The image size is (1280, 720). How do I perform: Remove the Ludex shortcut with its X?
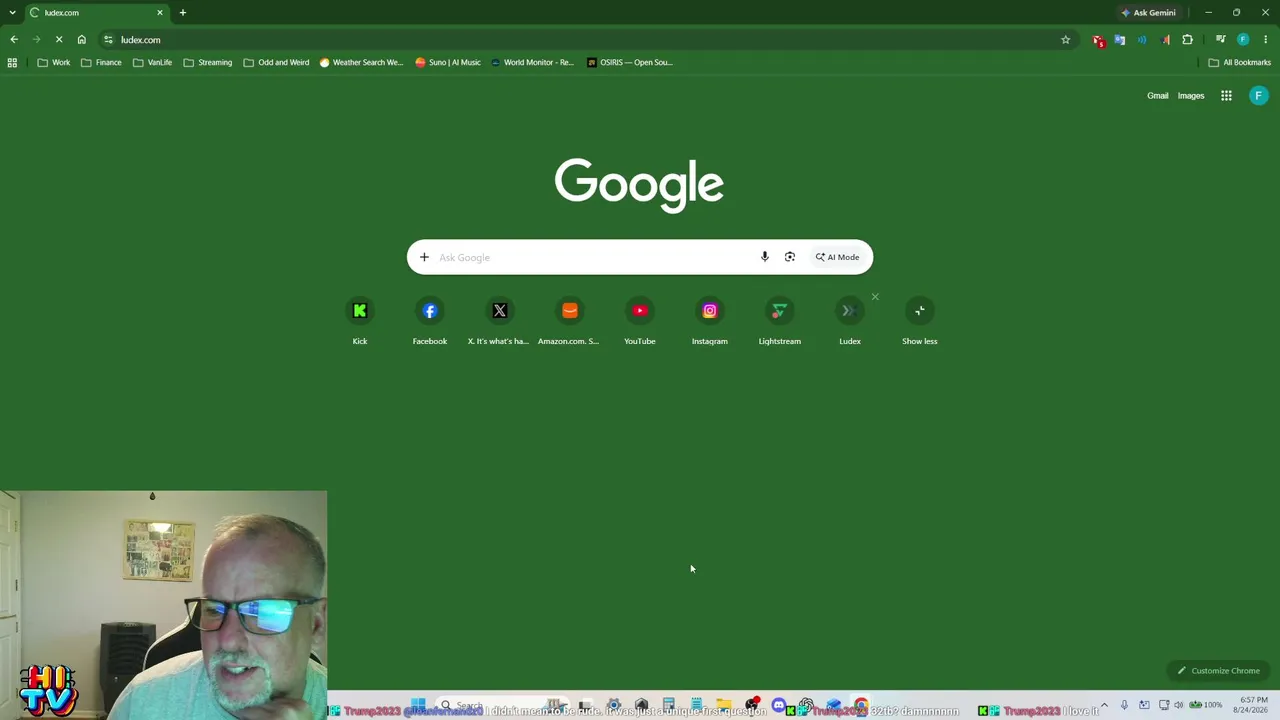[875, 297]
